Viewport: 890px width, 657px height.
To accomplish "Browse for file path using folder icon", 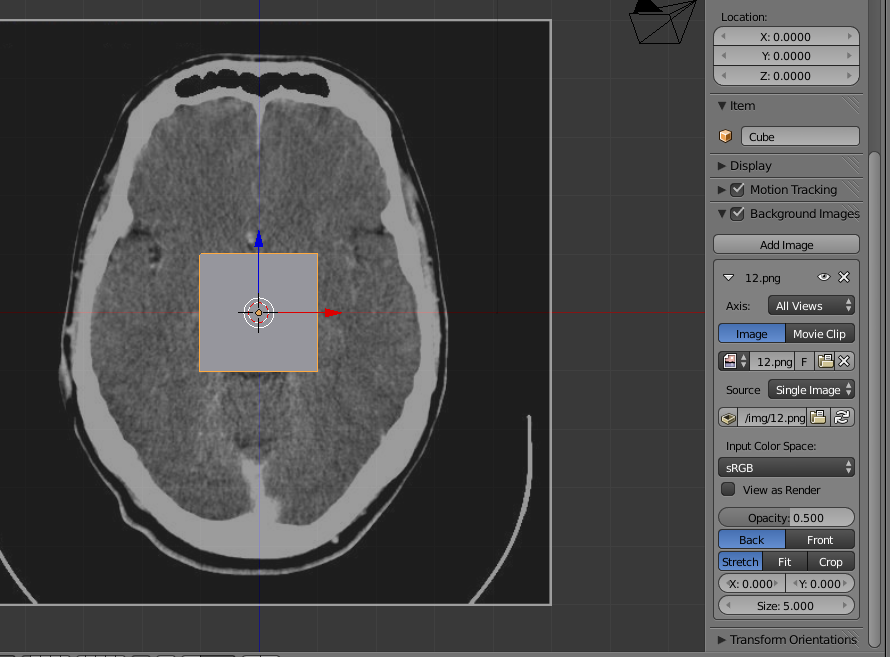I will click(x=817, y=417).
